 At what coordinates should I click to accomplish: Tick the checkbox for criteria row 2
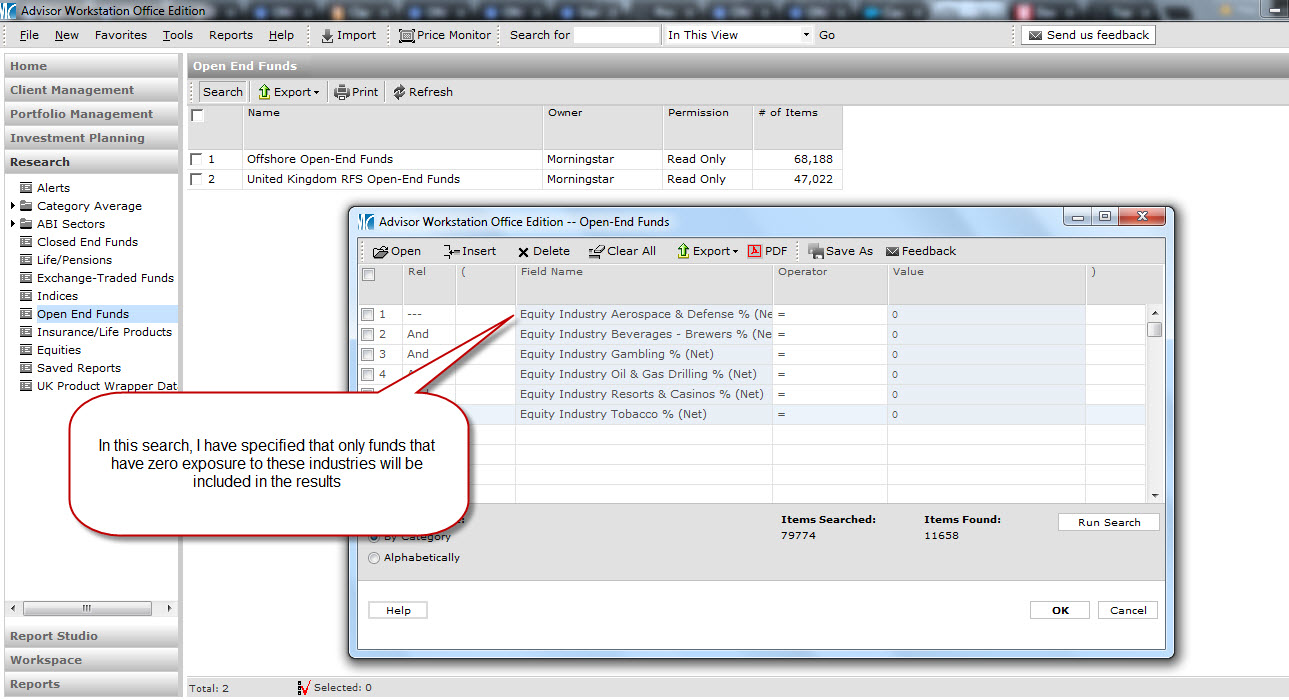click(367, 335)
